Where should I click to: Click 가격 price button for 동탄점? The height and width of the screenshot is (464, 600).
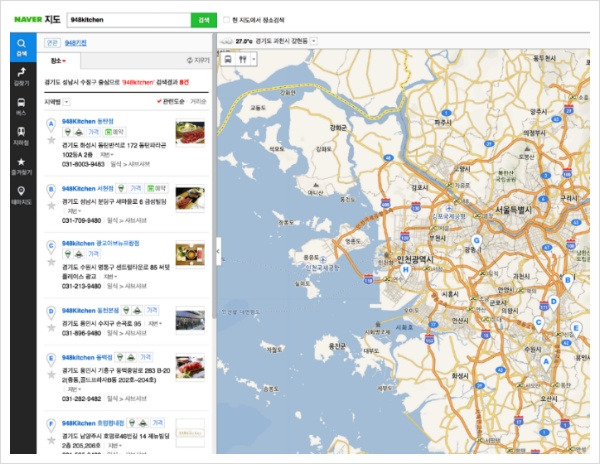[93, 132]
